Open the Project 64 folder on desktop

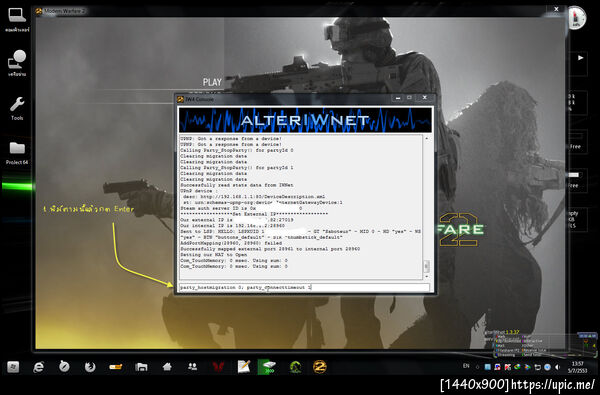coord(17,153)
